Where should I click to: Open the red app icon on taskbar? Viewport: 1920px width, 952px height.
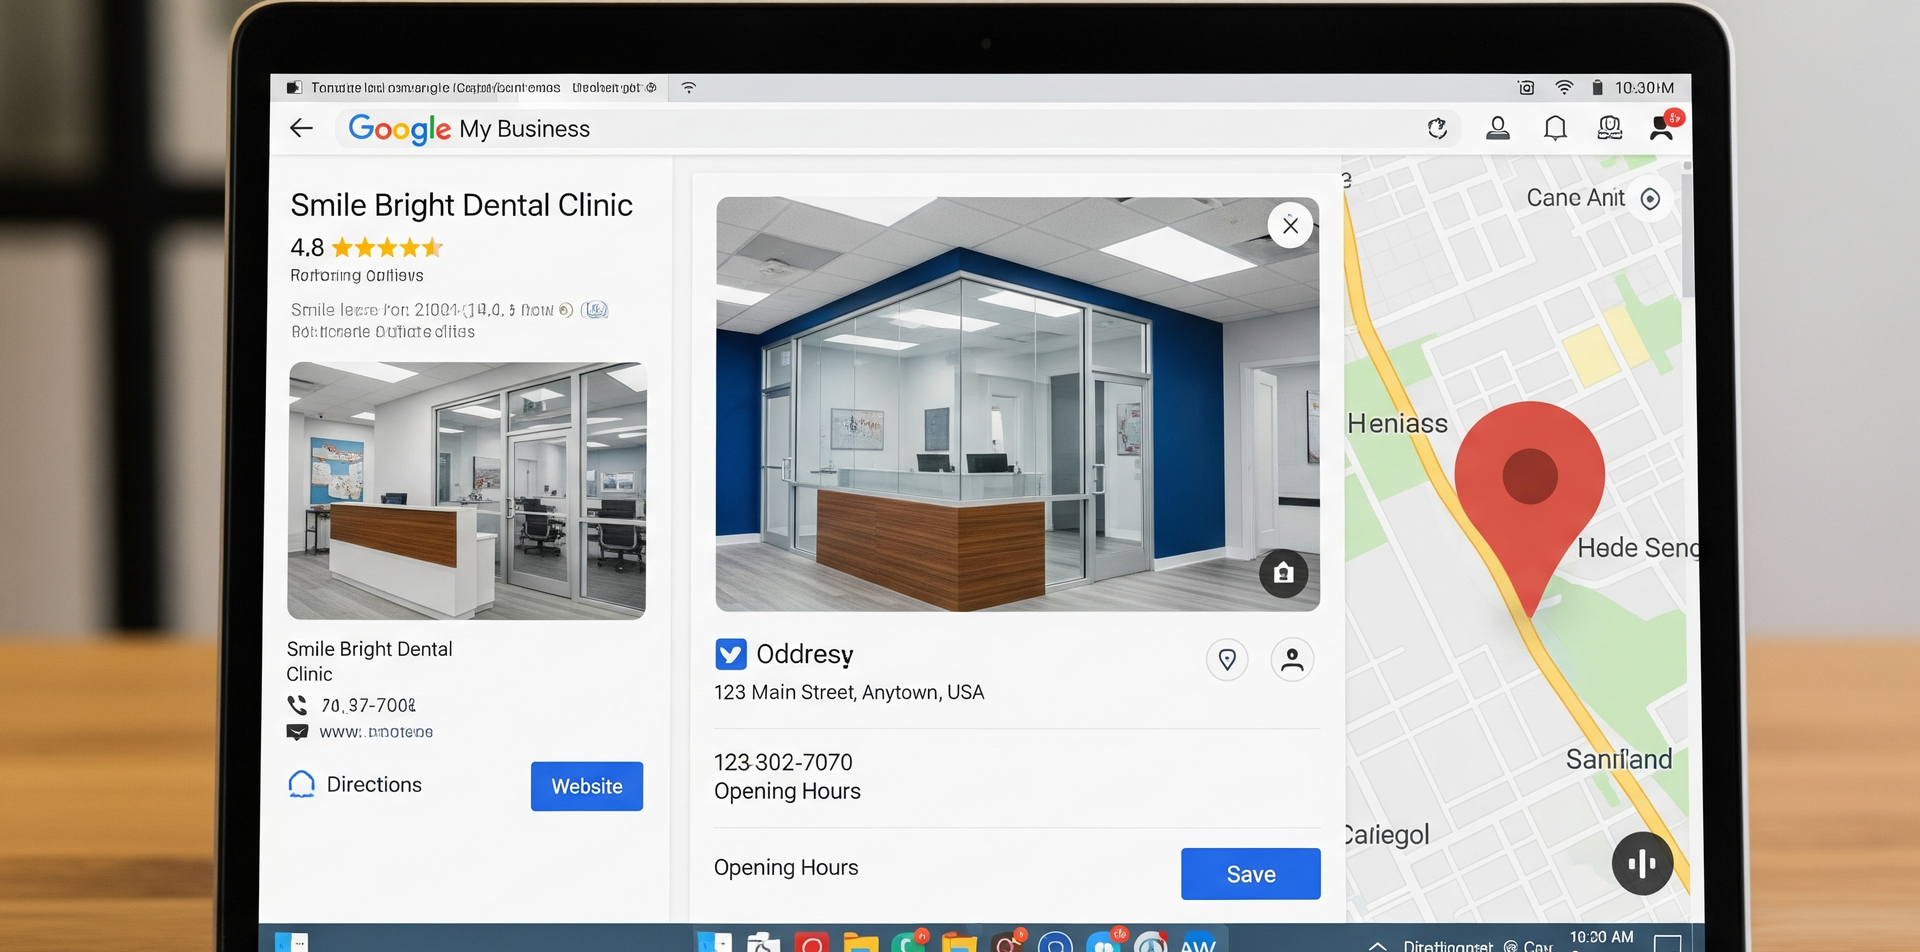(x=812, y=943)
